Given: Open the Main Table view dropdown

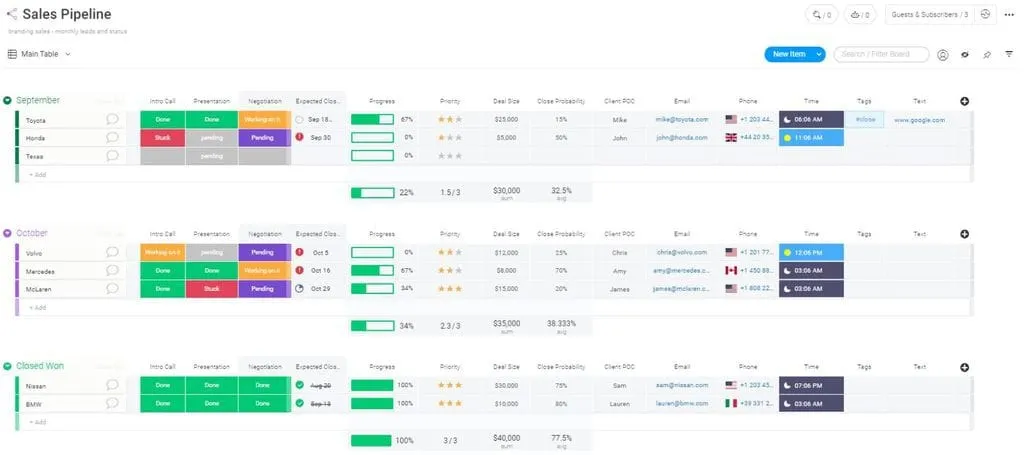Looking at the screenshot, I should coord(39,54).
